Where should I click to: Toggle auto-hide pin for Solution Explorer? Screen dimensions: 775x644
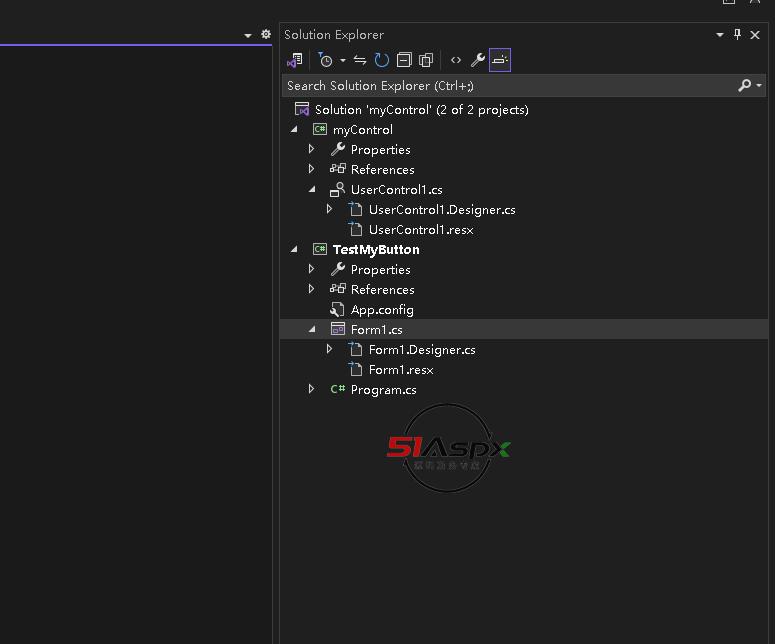[738, 35]
